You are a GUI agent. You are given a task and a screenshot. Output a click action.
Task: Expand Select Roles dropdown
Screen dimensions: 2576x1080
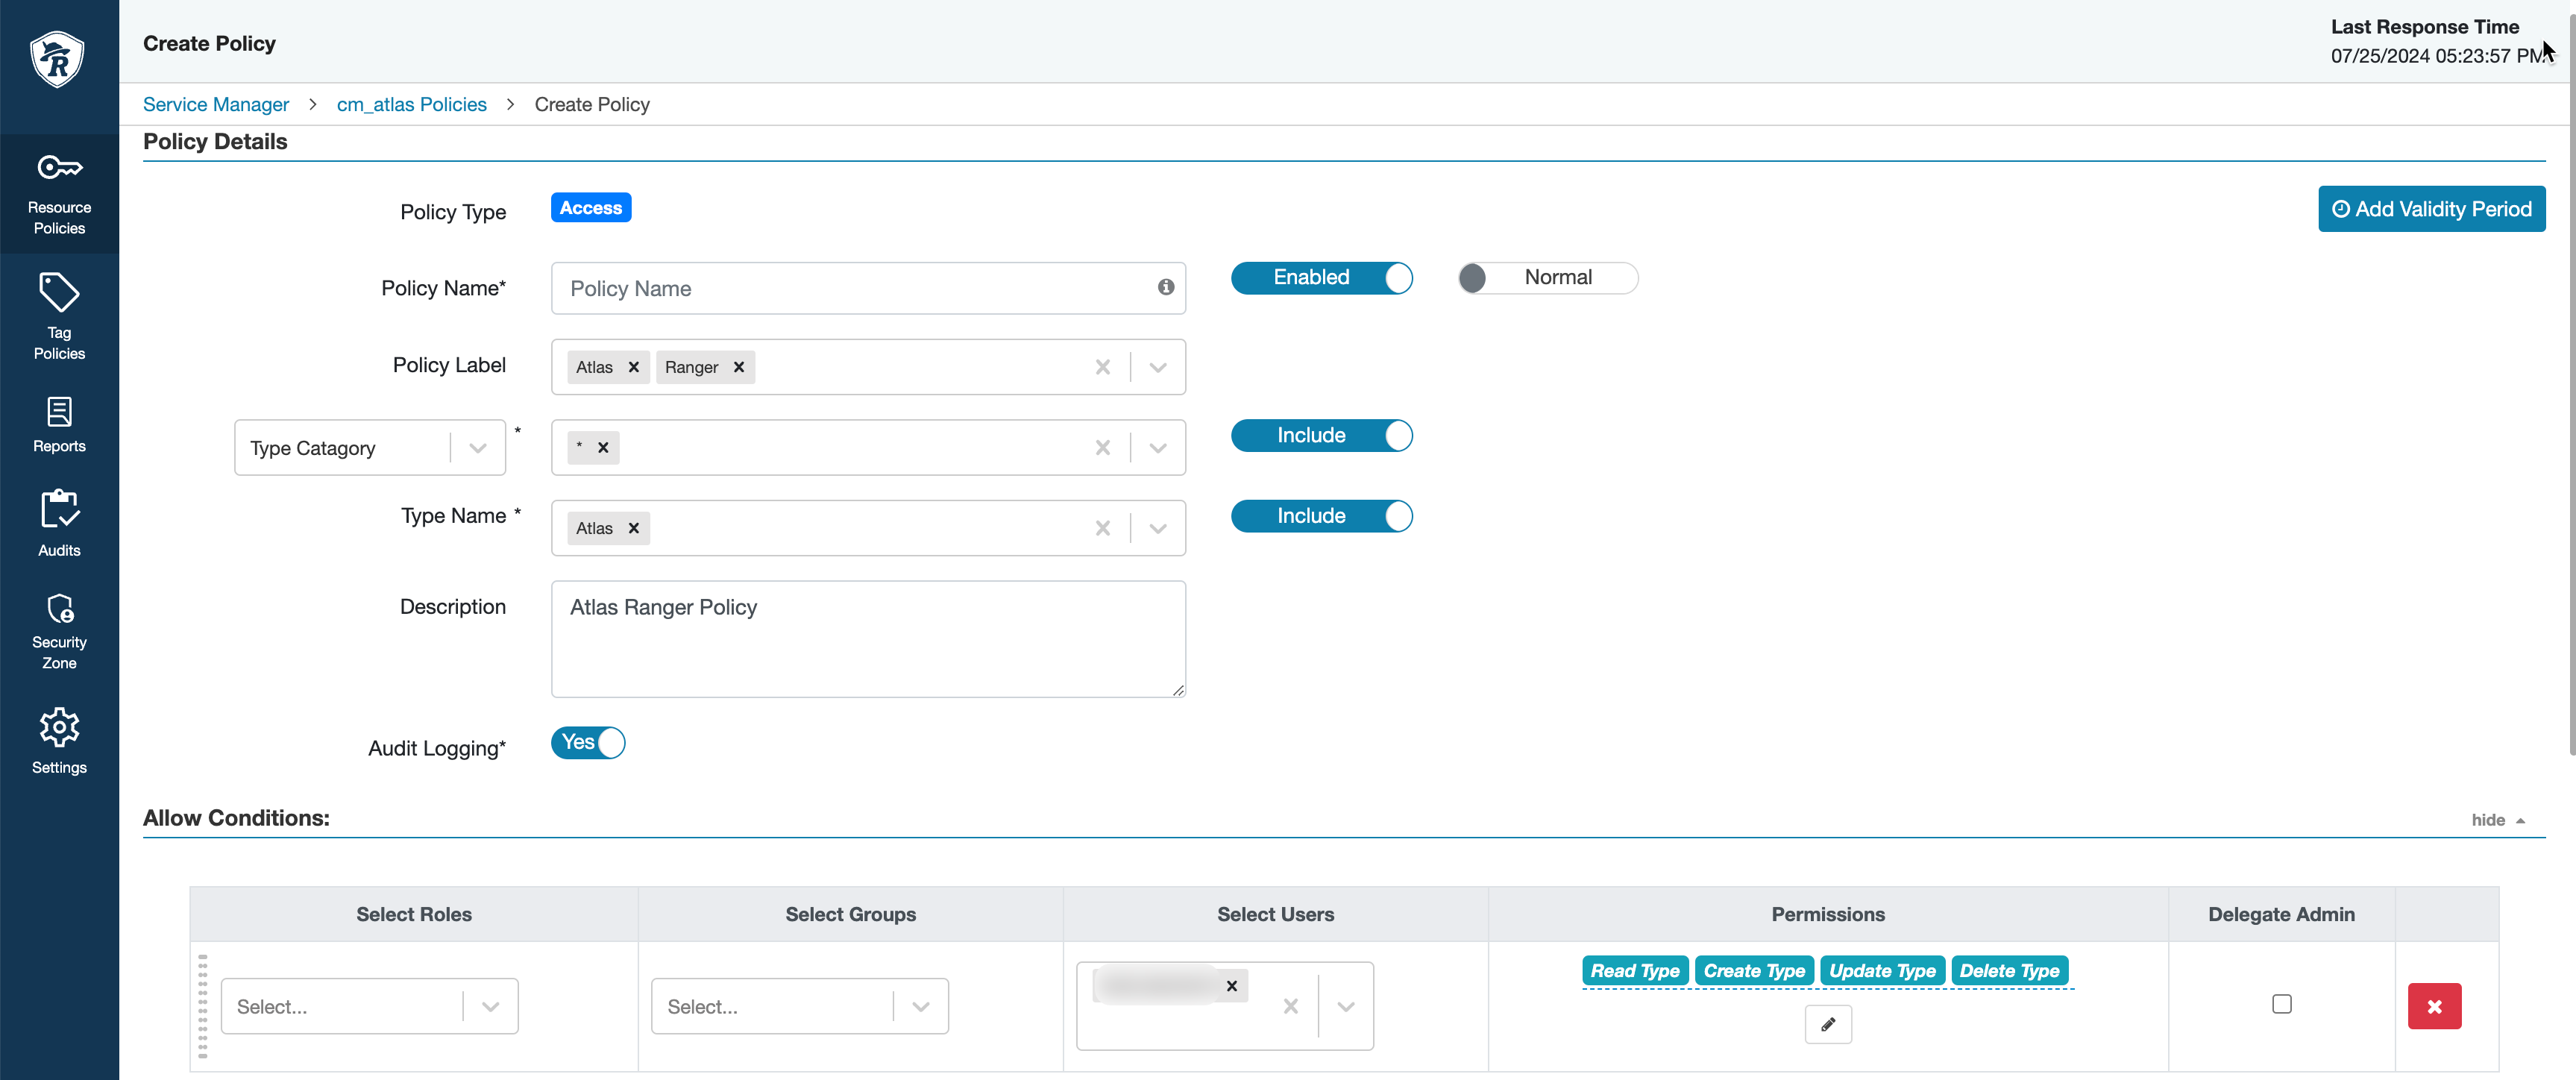tap(490, 1006)
